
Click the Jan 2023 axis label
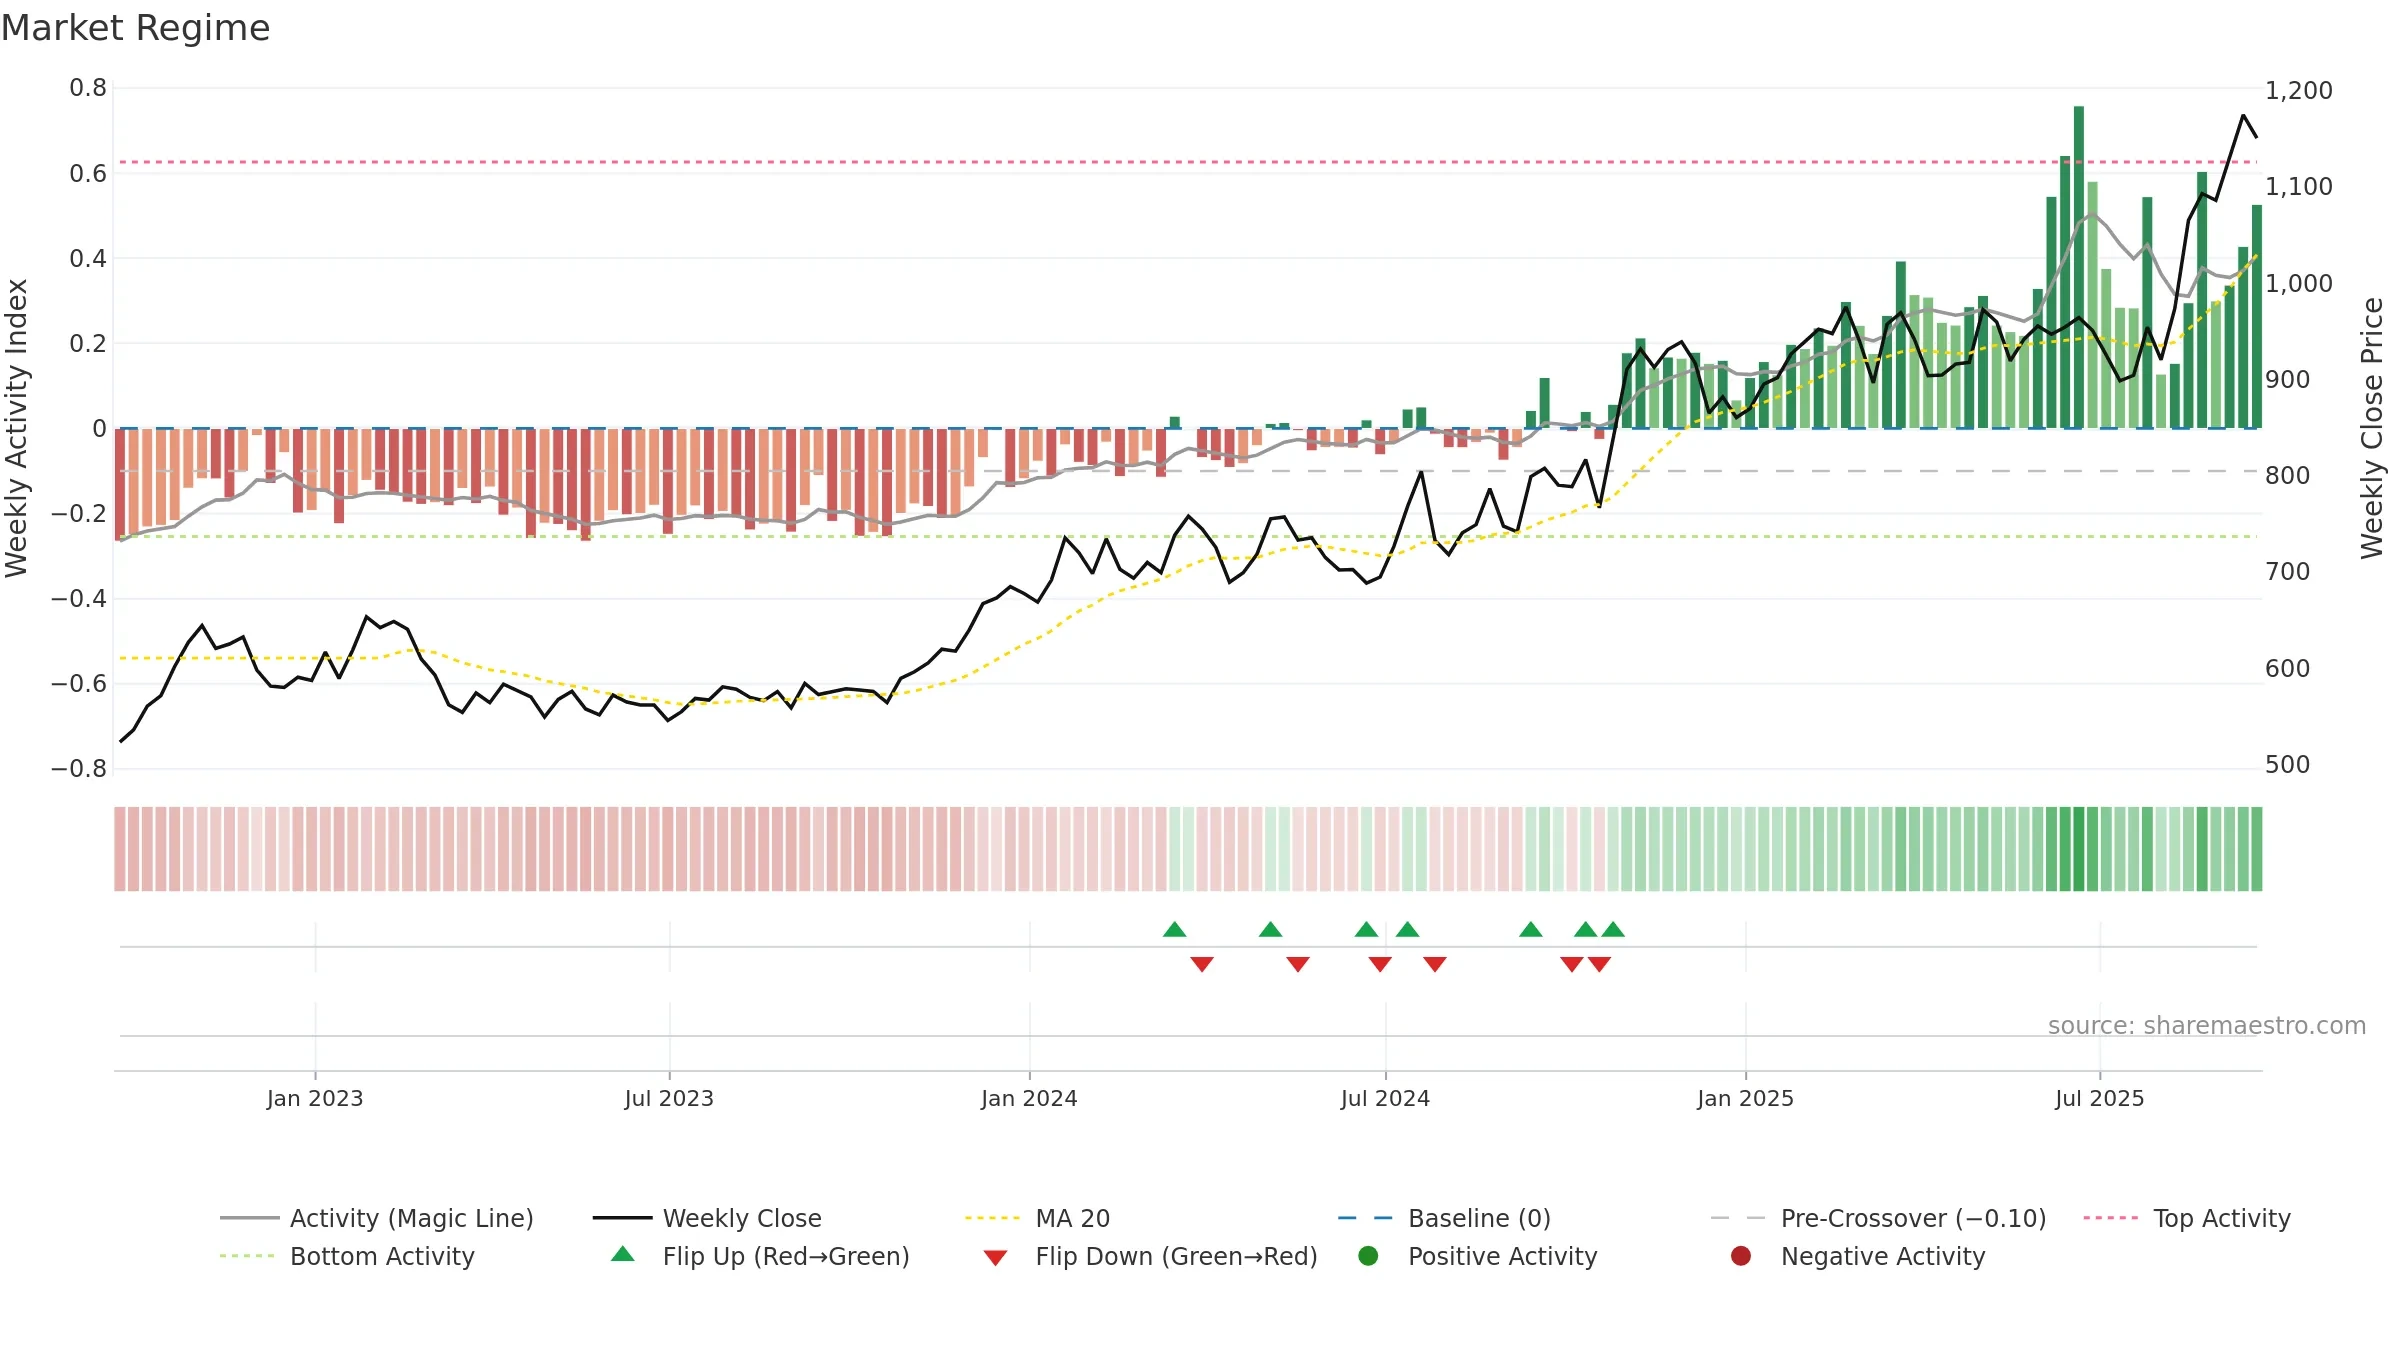tap(315, 1098)
